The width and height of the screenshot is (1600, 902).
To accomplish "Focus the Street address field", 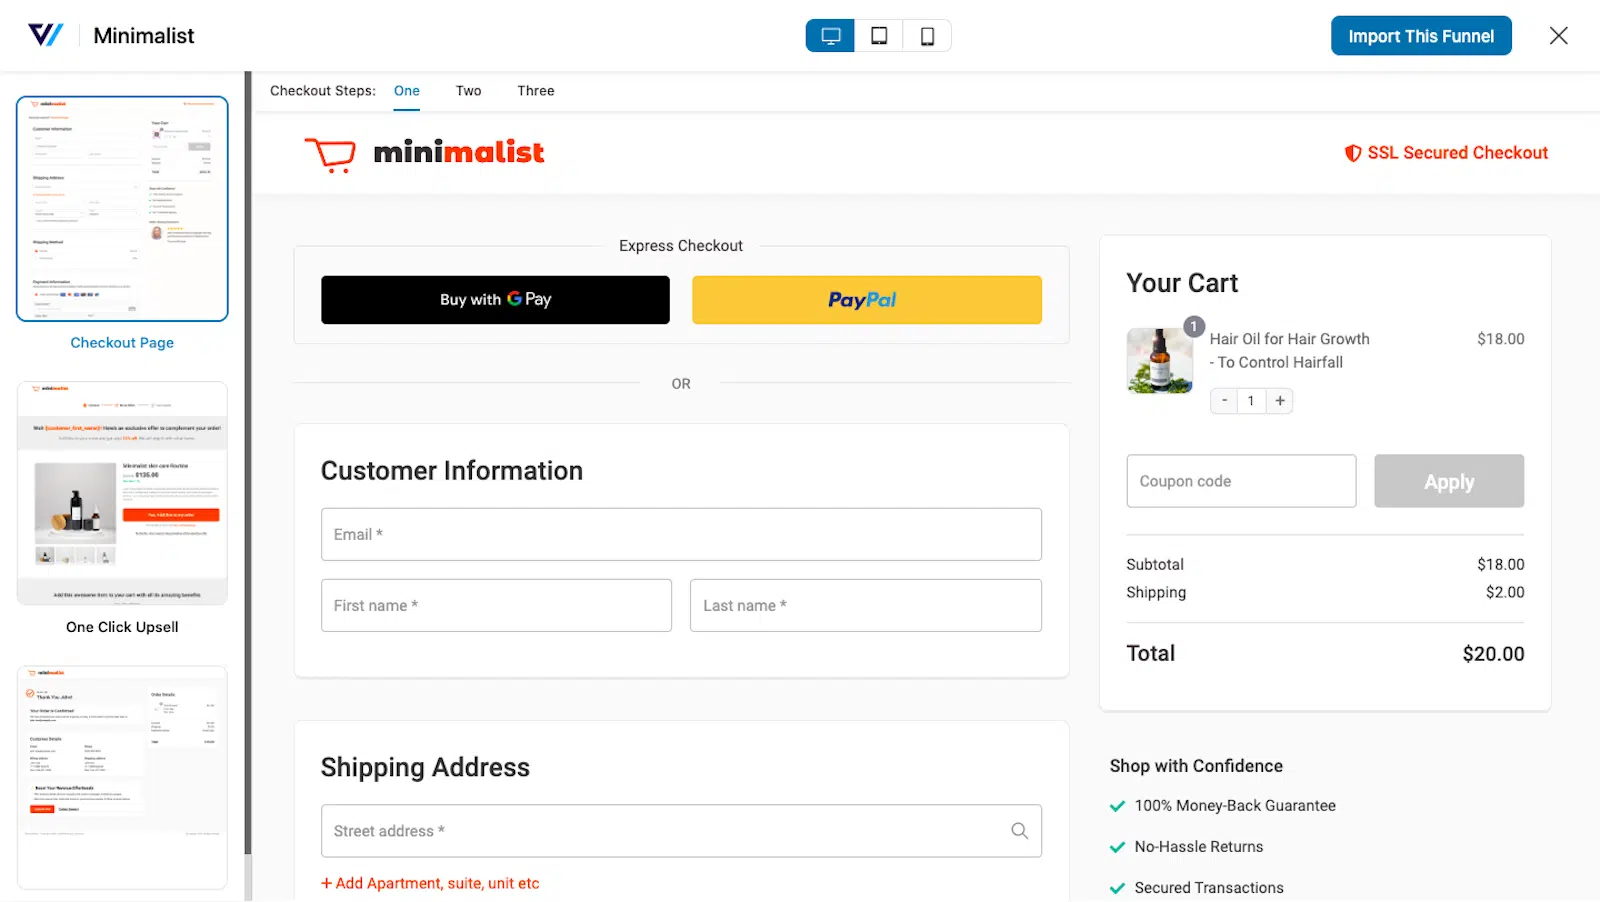I will coord(681,831).
